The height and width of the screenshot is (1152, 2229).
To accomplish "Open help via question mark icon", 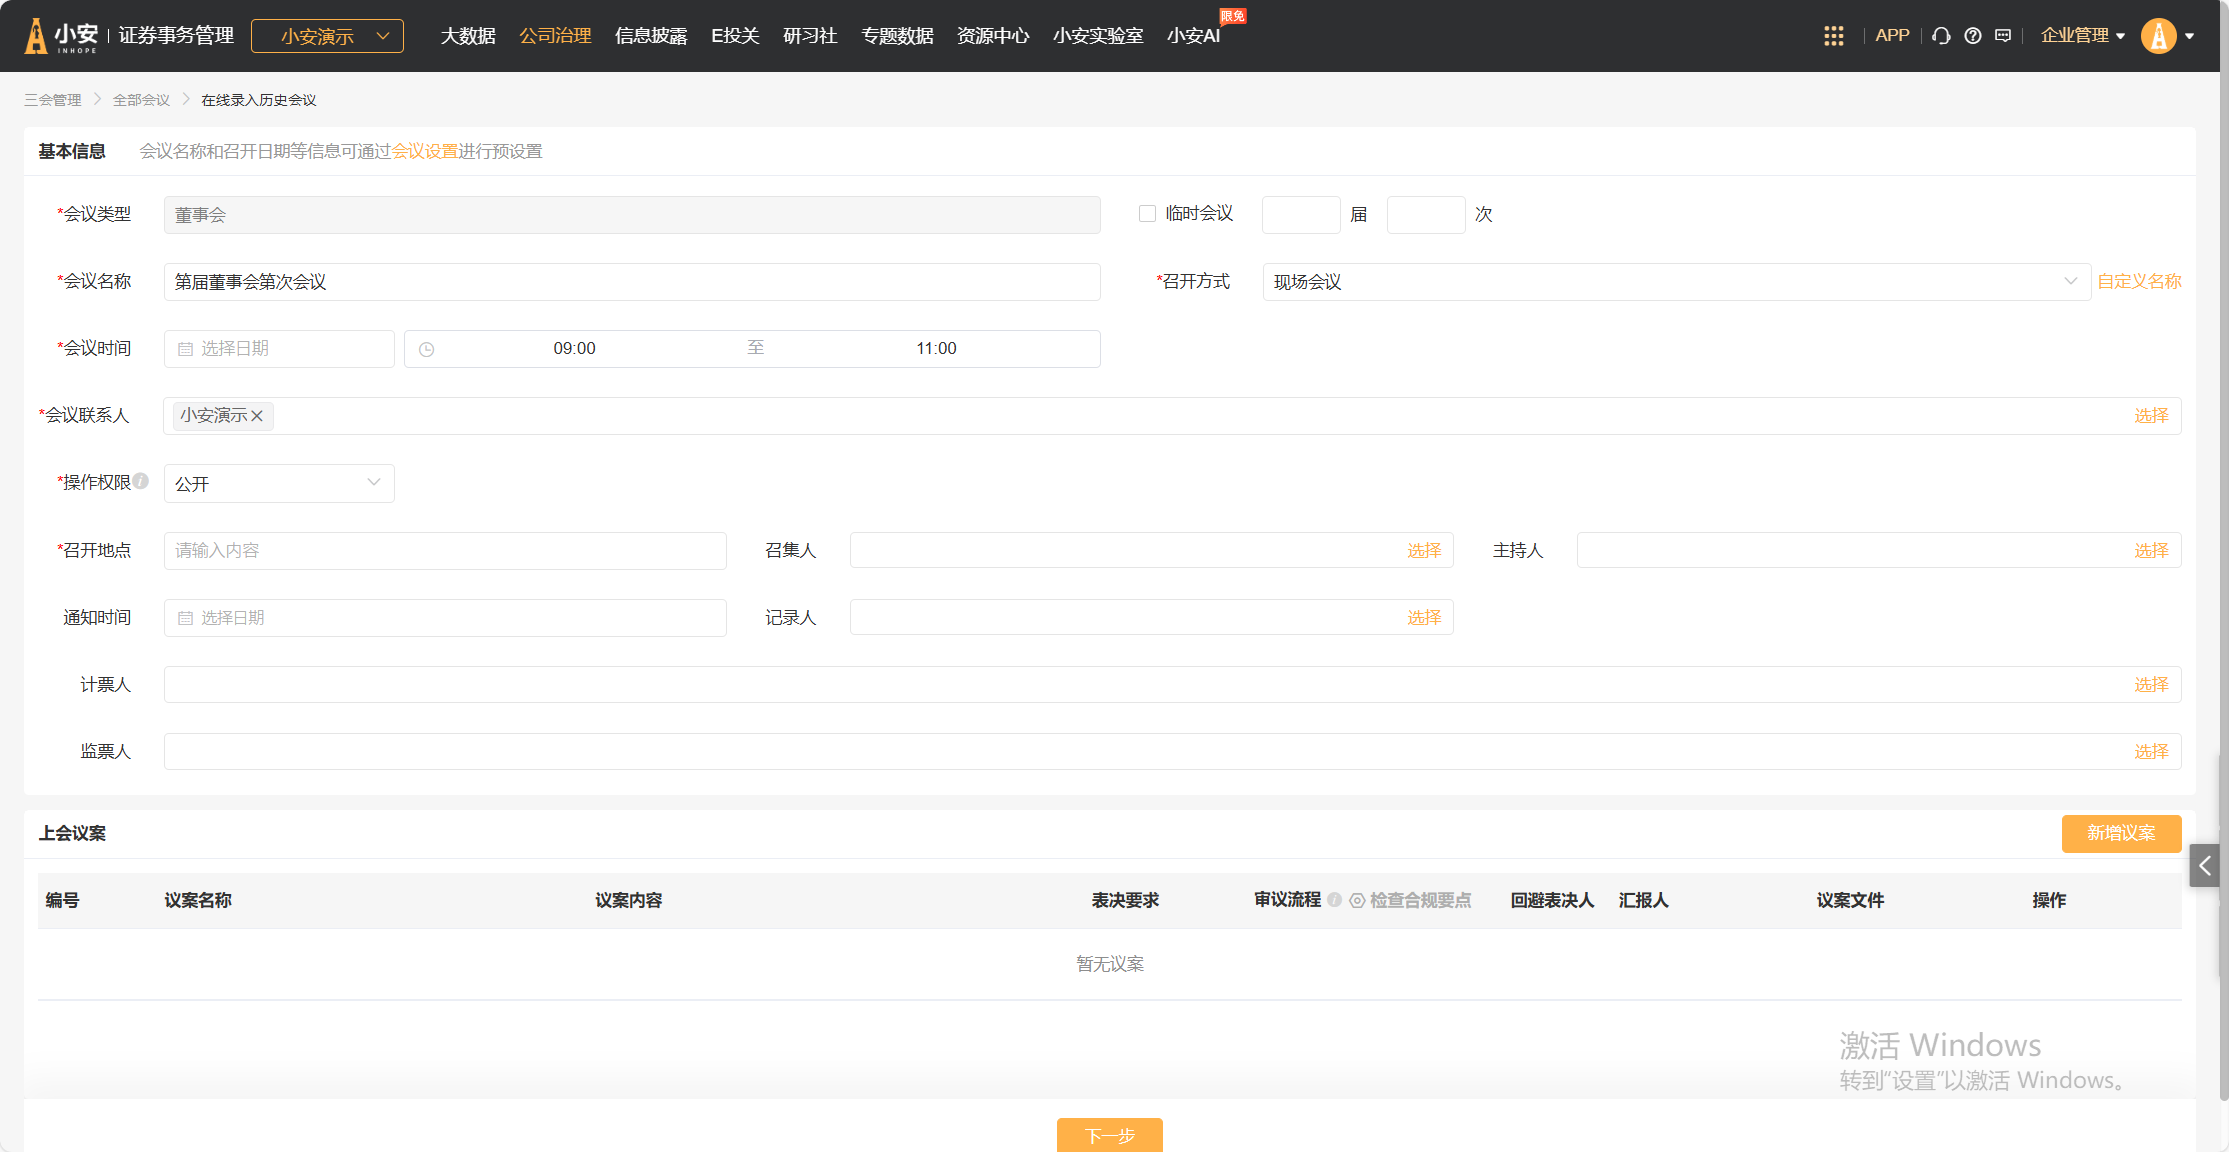I will click(1972, 36).
